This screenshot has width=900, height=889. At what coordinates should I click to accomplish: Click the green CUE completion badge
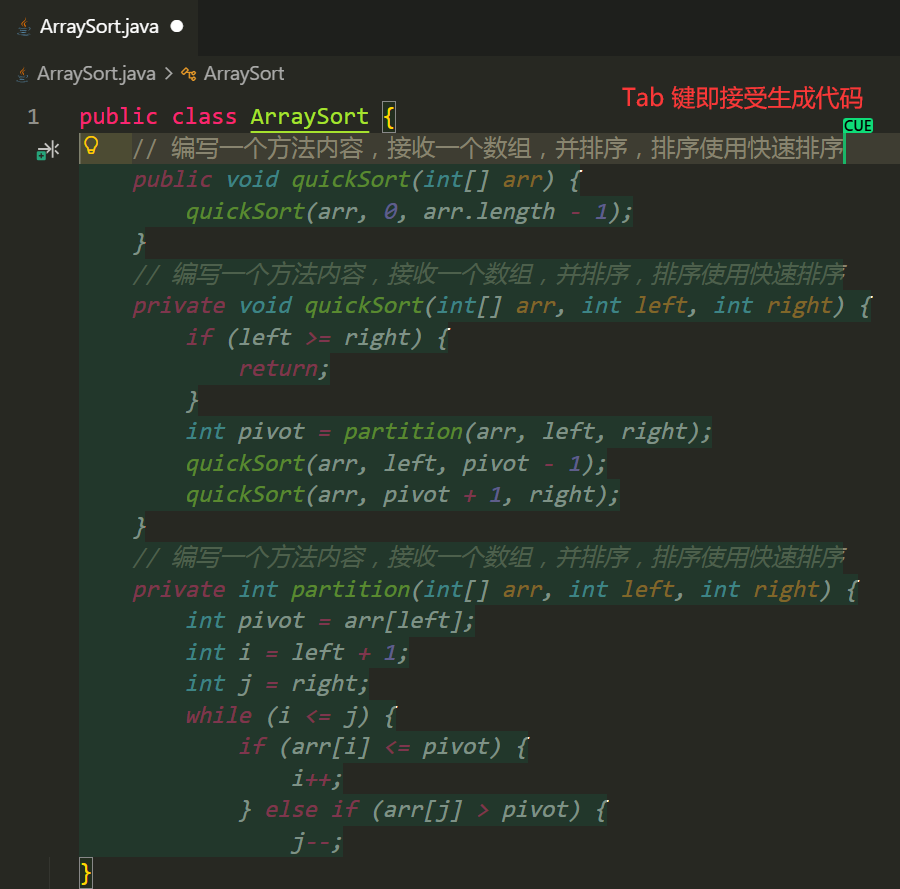pos(857,126)
